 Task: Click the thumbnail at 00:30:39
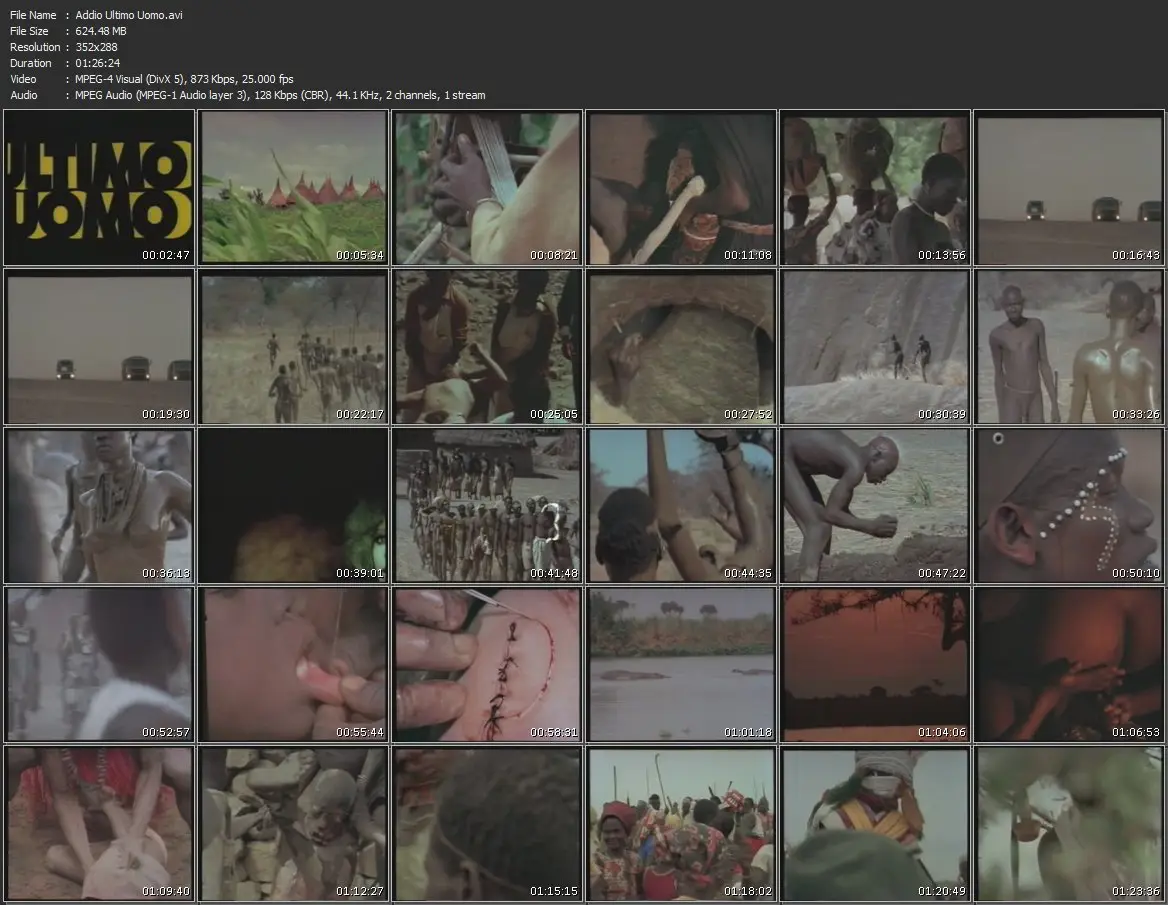875,347
